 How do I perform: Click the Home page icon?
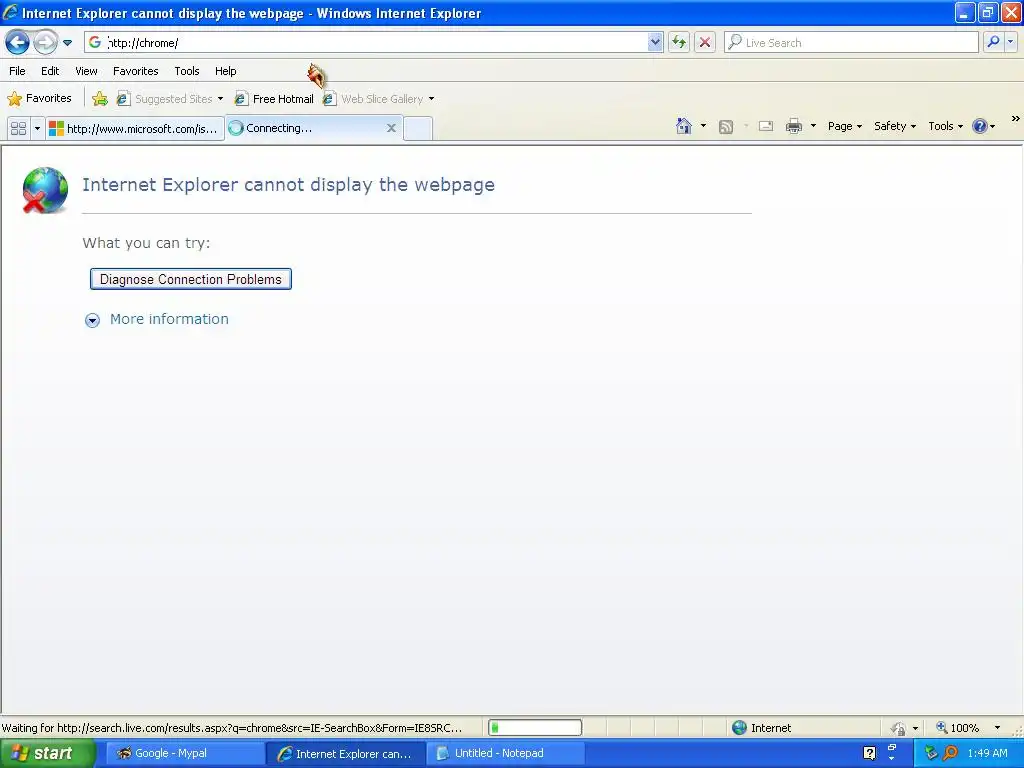pyautogui.click(x=684, y=126)
